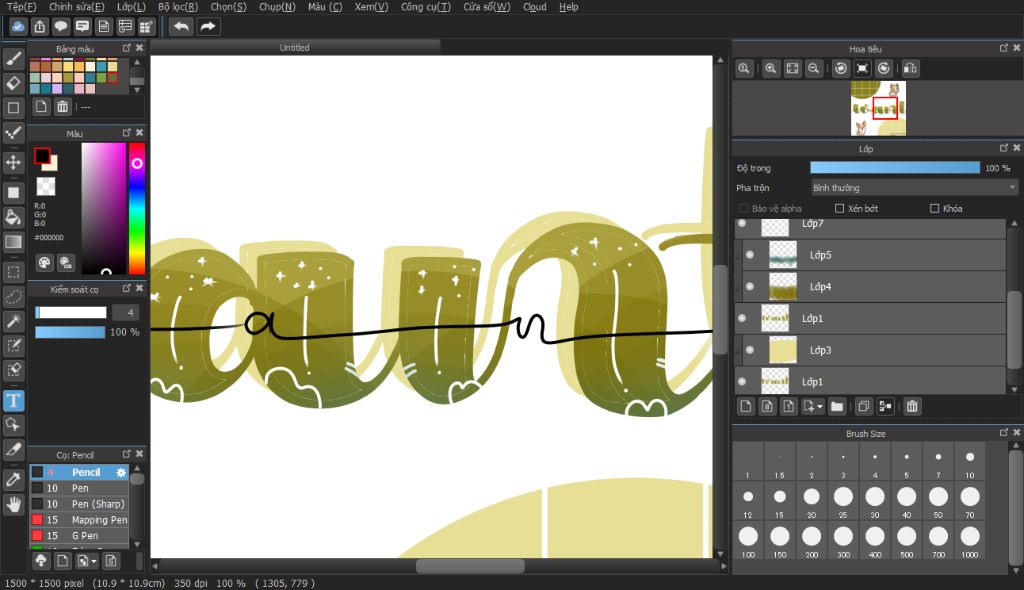Undock the Hoa tiêu navigator panel

click(x=1004, y=48)
